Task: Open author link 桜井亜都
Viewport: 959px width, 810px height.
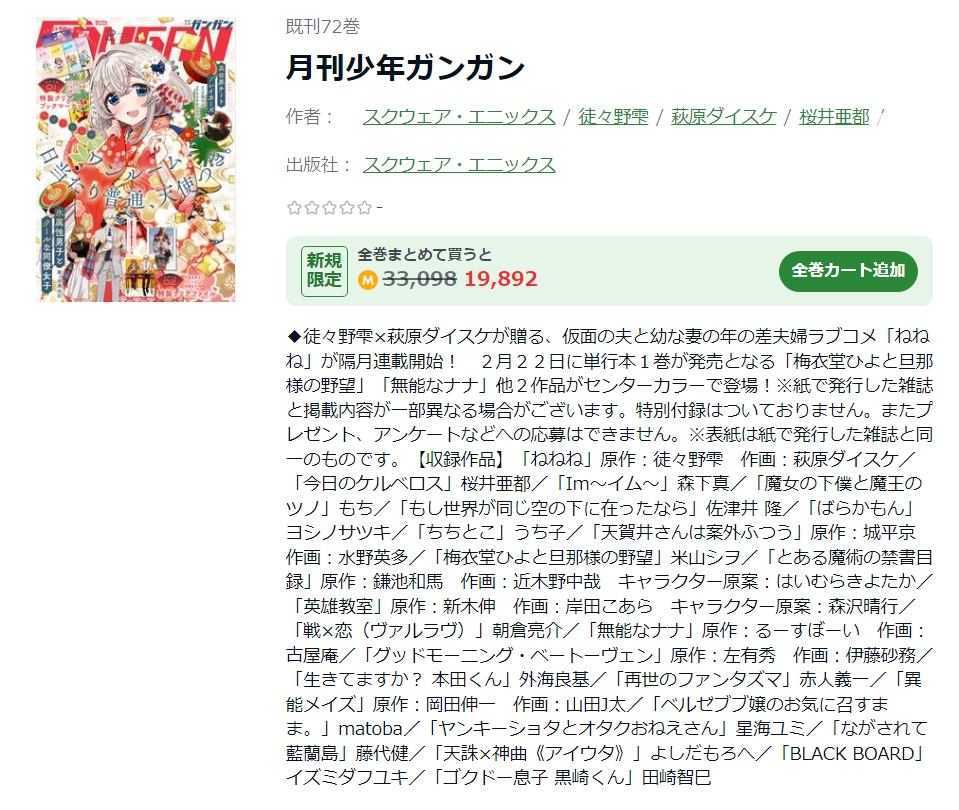Action: pyautogui.click(x=834, y=116)
